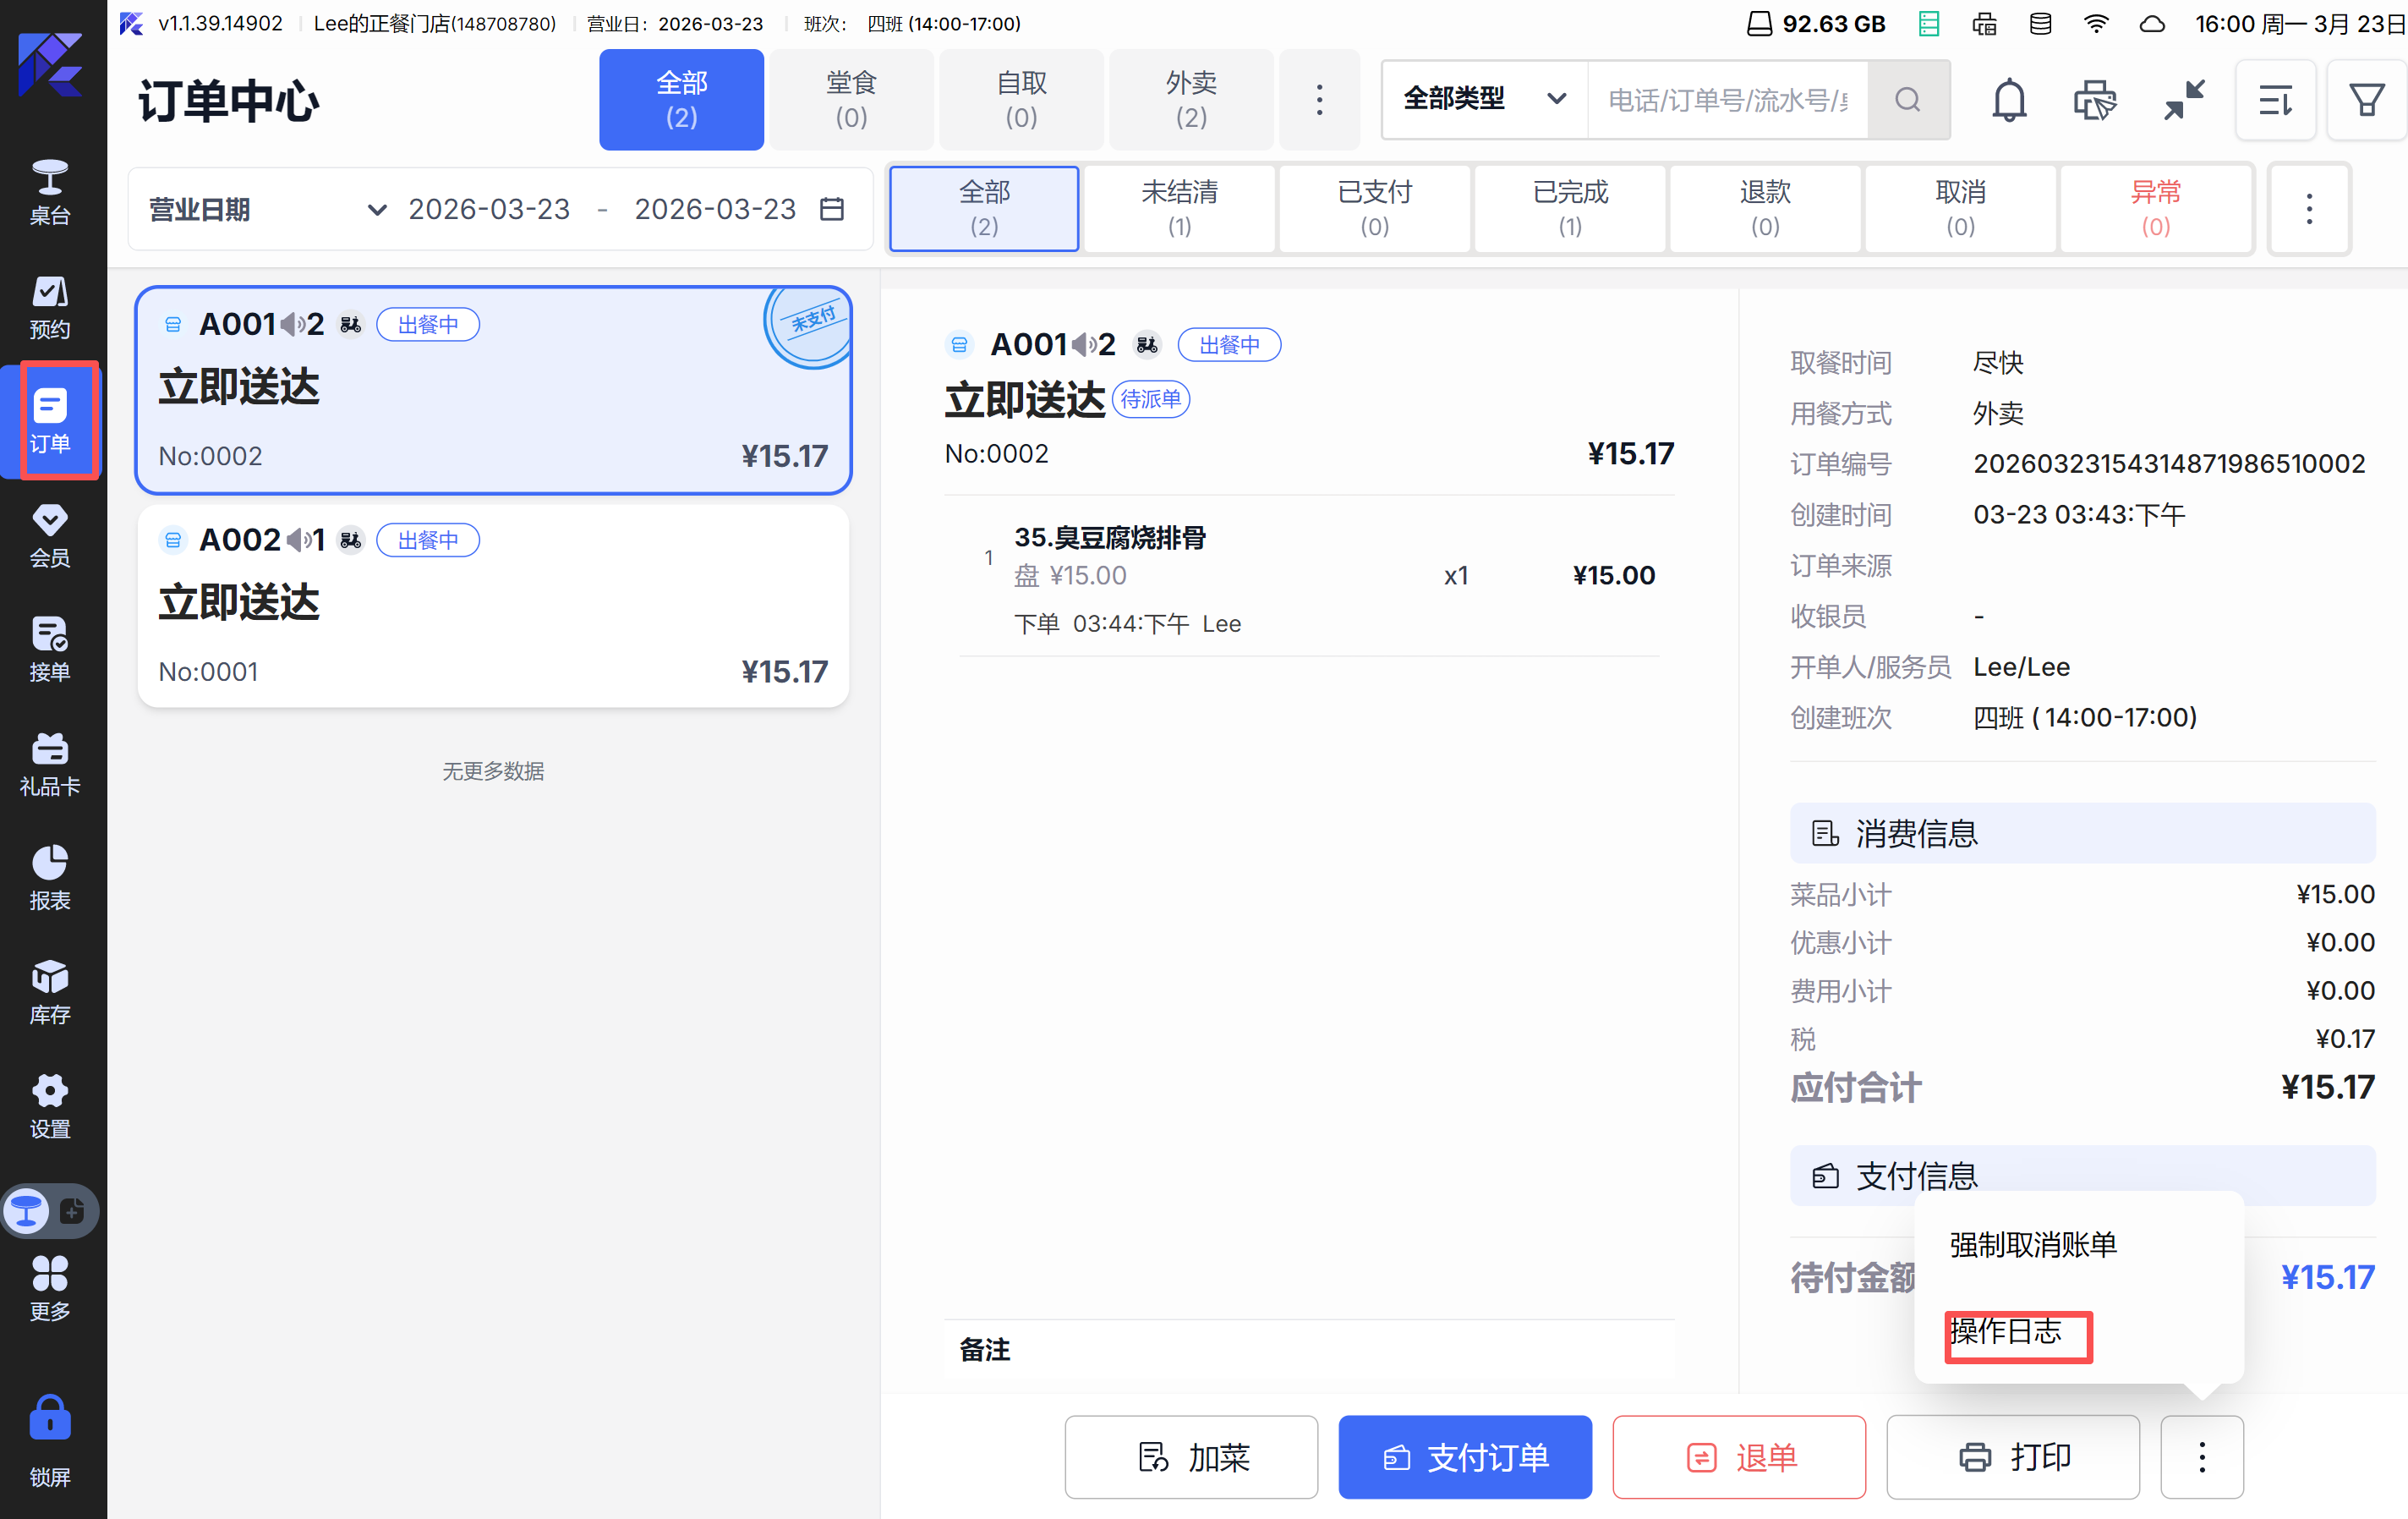Open the 桌台 tables sidebar icon
2408x1519 pixels.
pyautogui.click(x=49, y=191)
